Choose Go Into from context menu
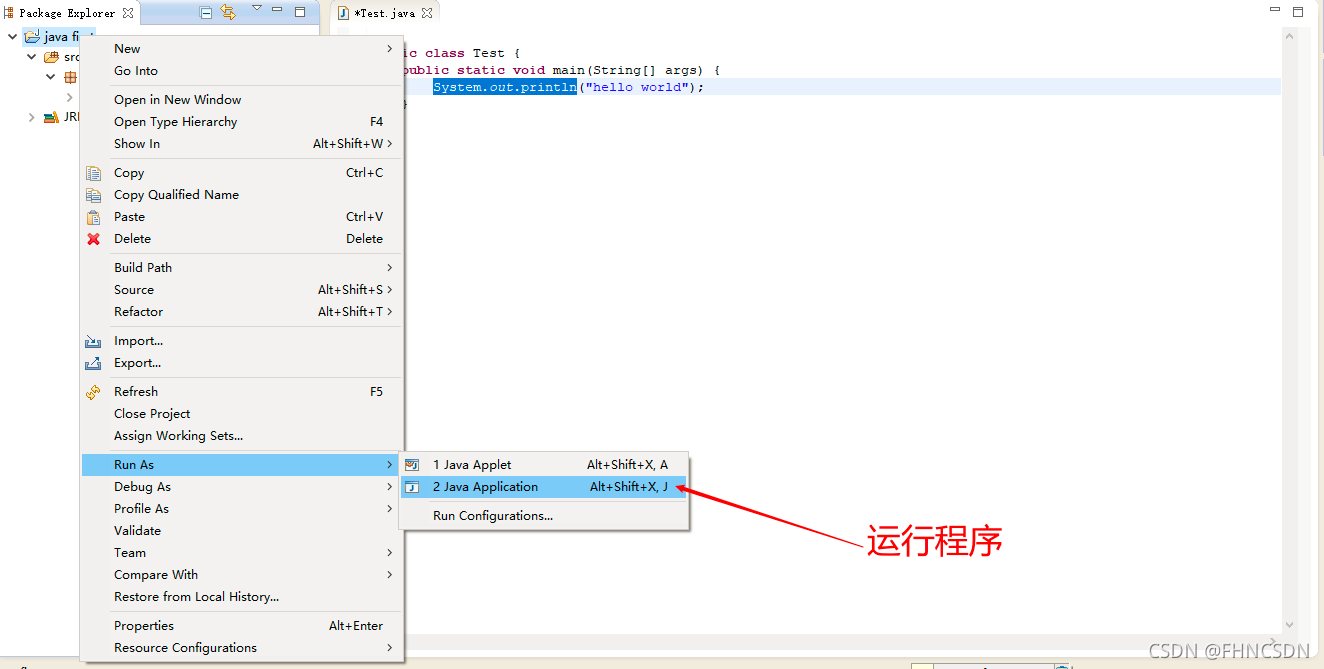The height and width of the screenshot is (669, 1324). 242,70
